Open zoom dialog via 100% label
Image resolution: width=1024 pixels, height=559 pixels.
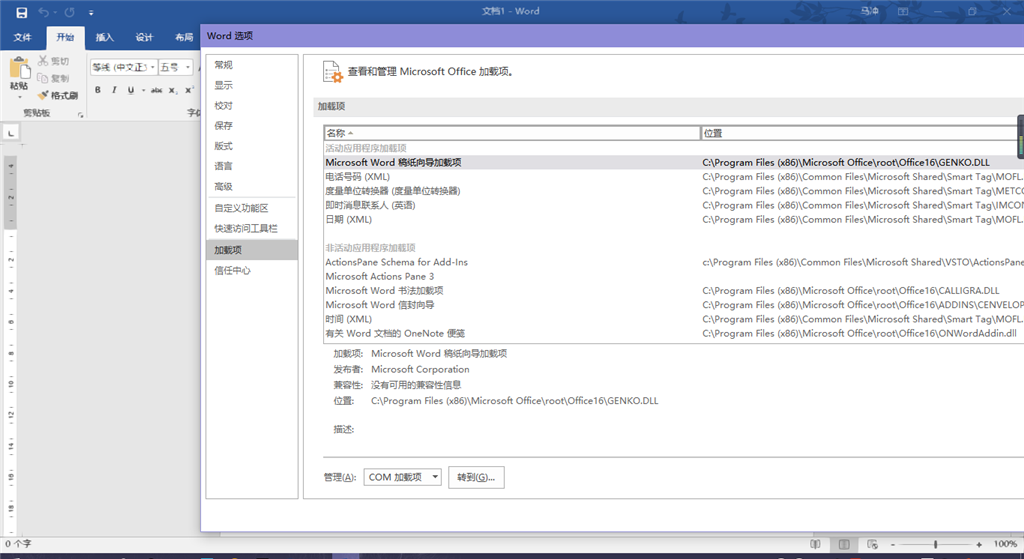point(1006,544)
